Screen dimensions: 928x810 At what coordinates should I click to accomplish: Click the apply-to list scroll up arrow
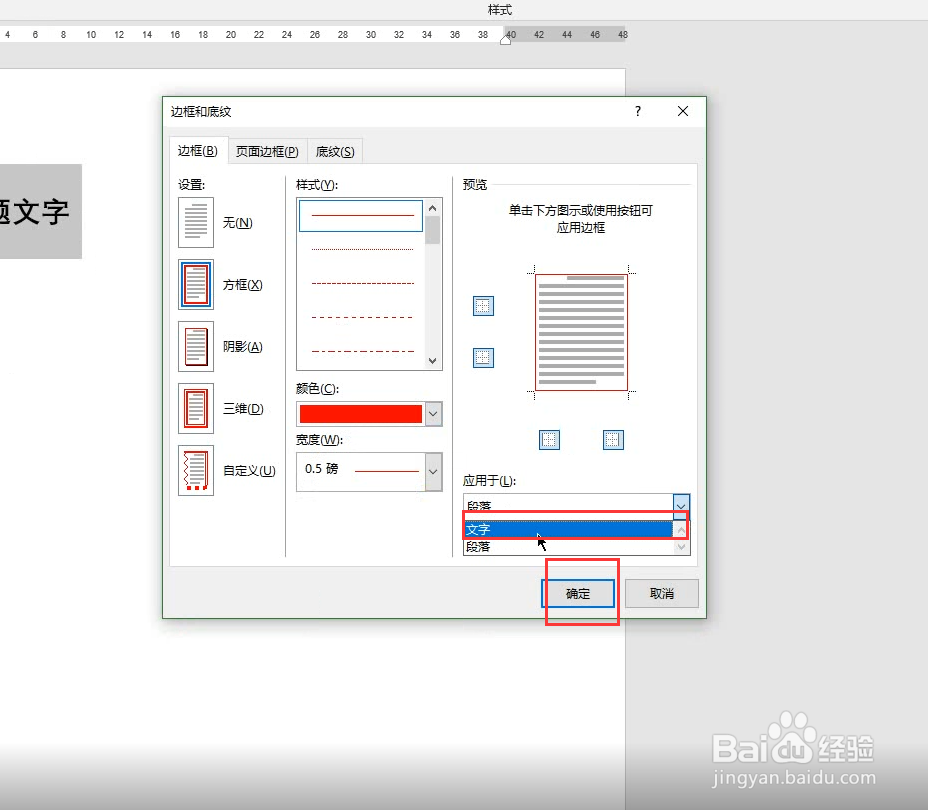click(681, 530)
